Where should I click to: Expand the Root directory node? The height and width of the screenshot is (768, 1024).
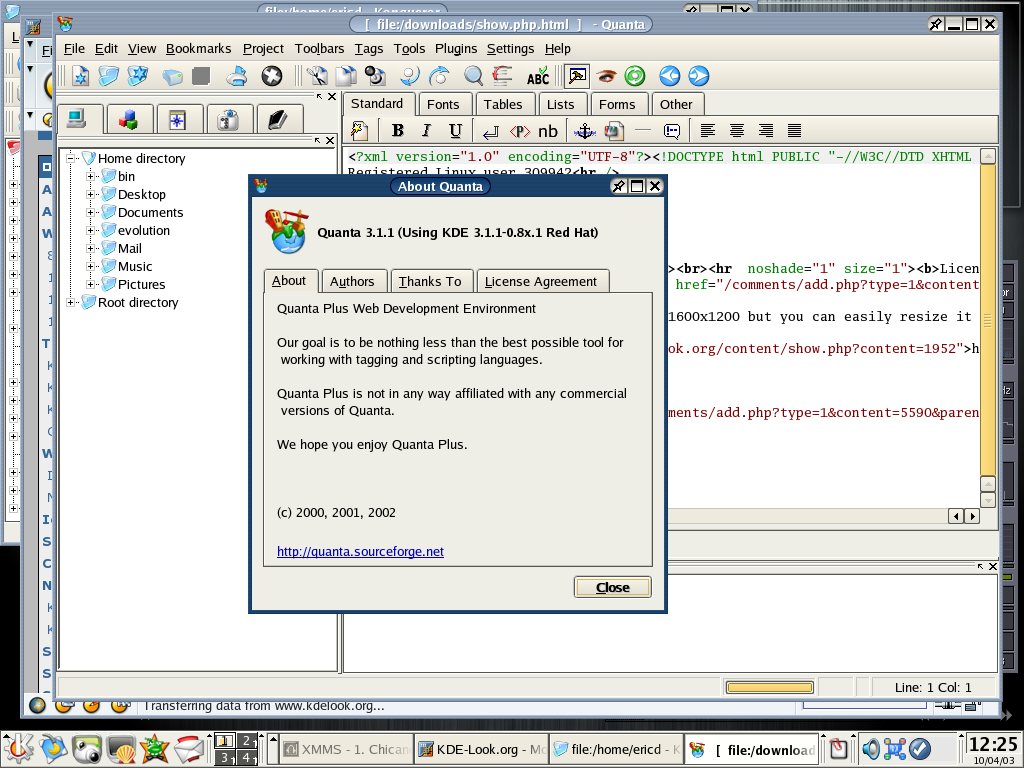tap(71, 302)
